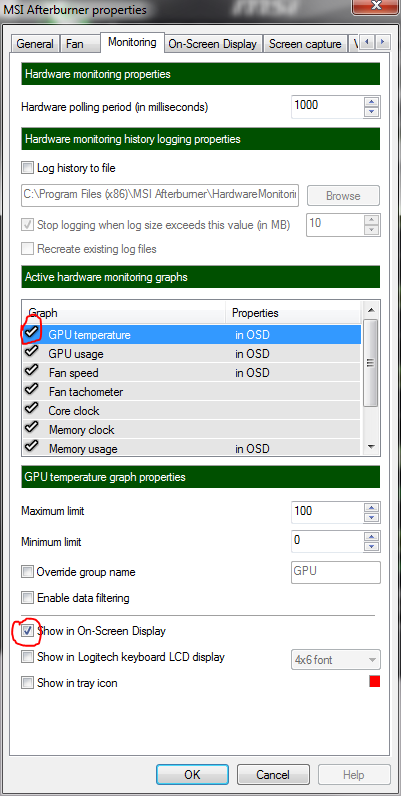The width and height of the screenshot is (401, 796).
Task: Toggle the GPU usage graph checkmark
Action: (x=31, y=351)
